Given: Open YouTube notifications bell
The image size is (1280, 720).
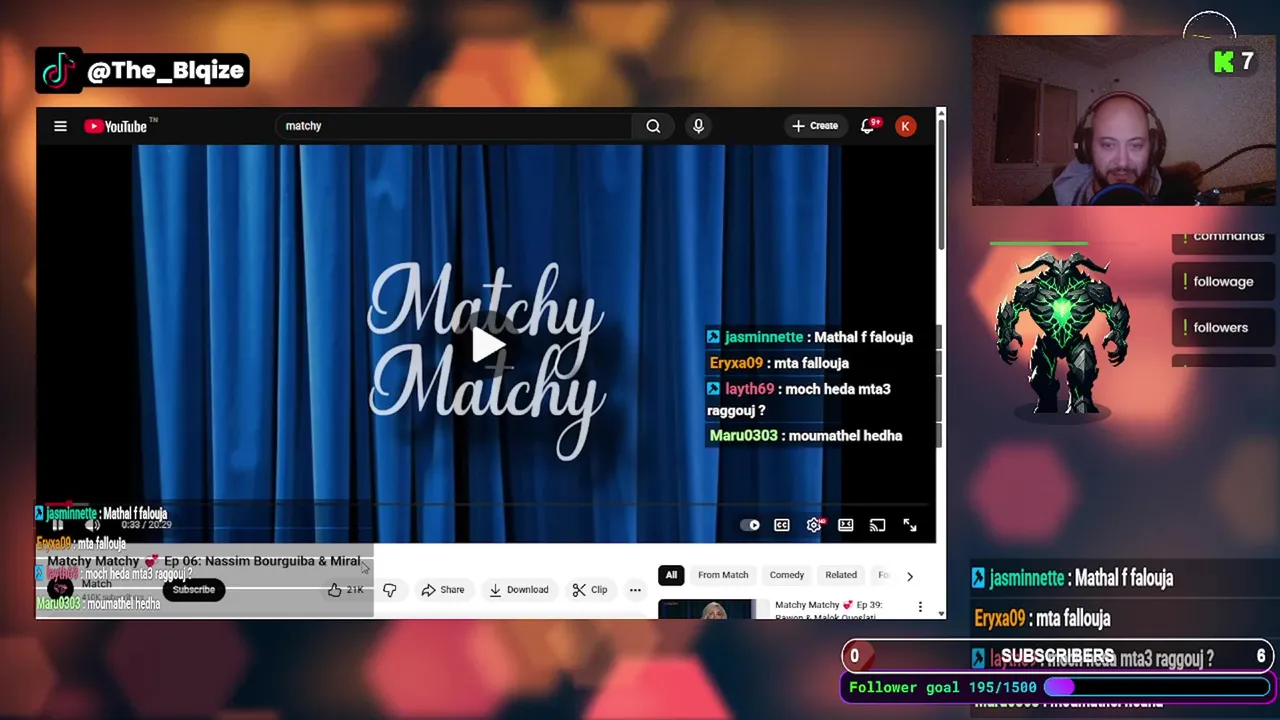Looking at the screenshot, I should click(x=868, y=126).
